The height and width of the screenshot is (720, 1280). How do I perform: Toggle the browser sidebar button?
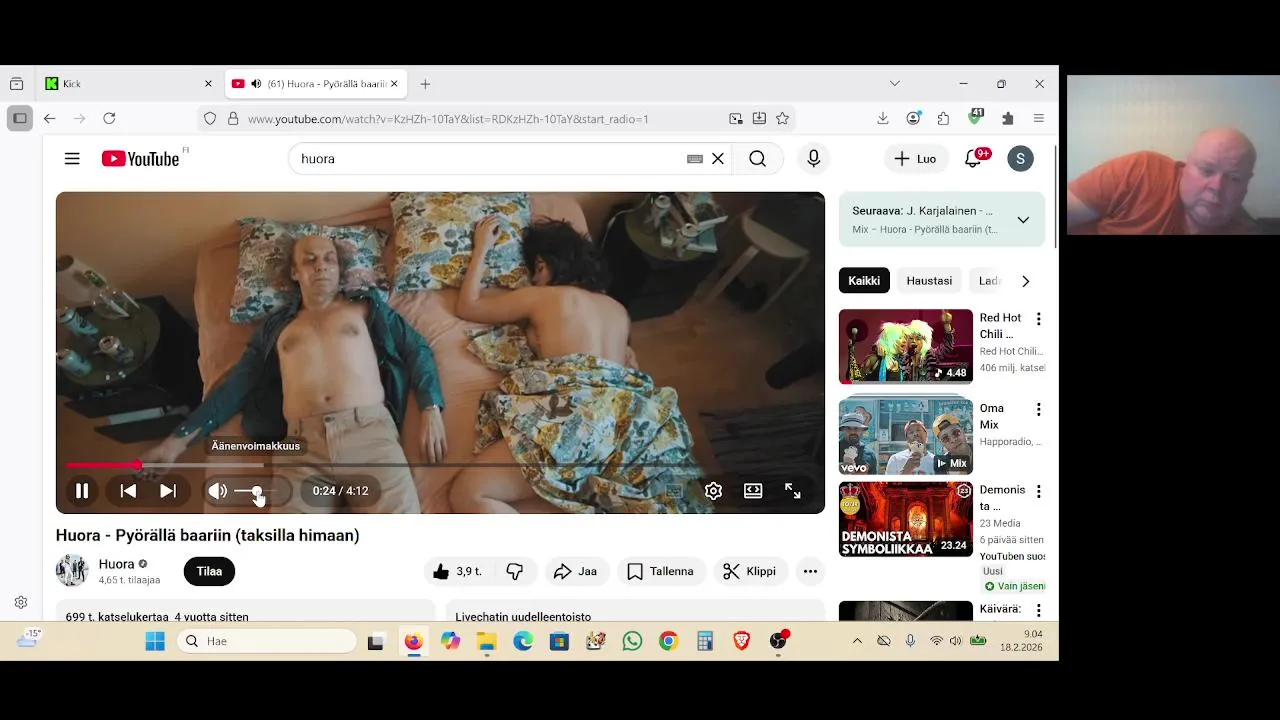point(19,118)
